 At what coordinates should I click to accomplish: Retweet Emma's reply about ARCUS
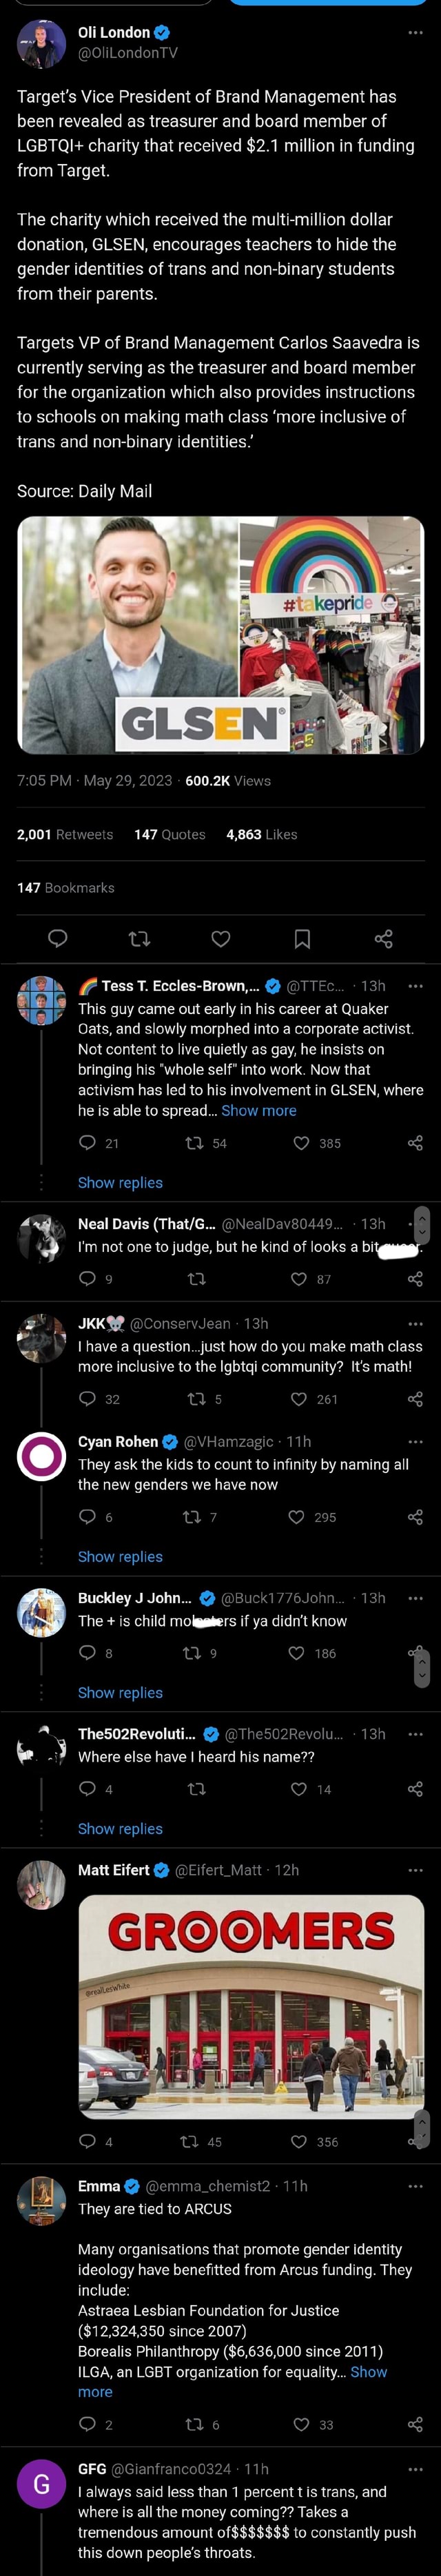194,2424
